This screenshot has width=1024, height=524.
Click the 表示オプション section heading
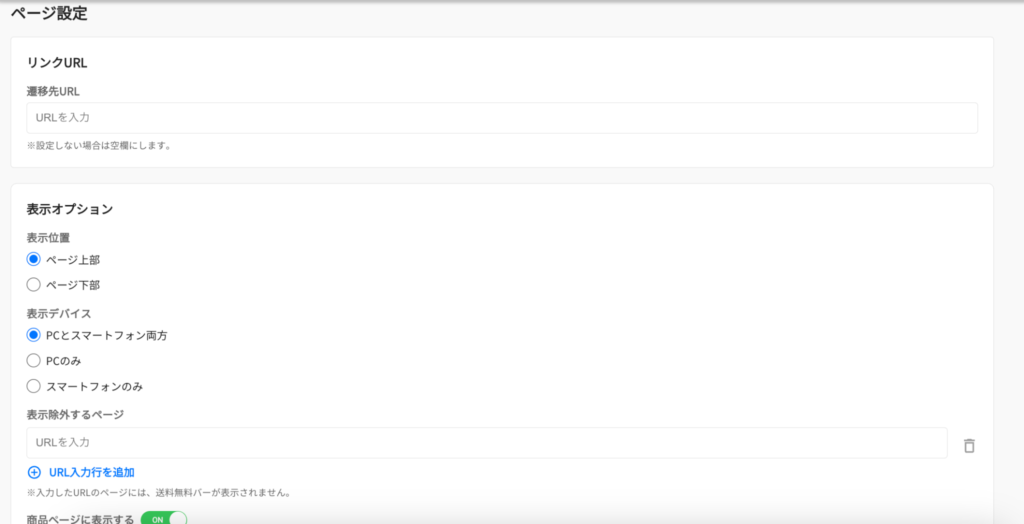point(69,209)
